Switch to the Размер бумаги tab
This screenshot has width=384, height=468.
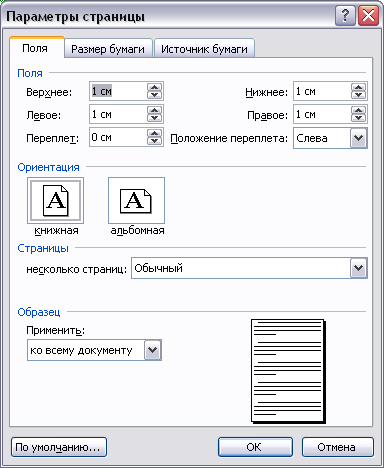(108, 49)
